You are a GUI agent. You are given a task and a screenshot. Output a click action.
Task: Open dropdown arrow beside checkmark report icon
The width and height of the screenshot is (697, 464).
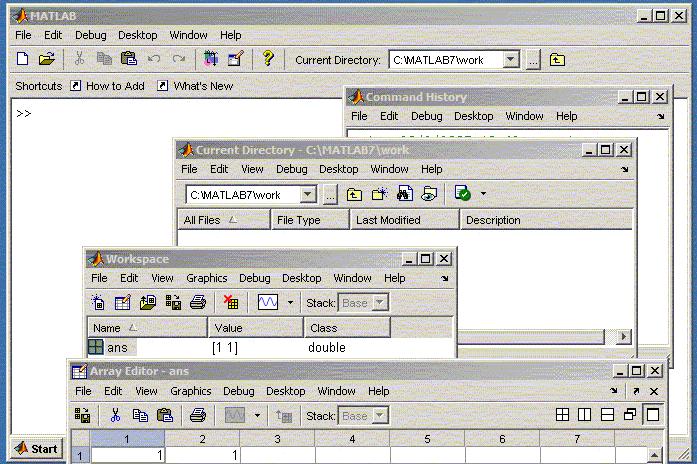point(483,194)
